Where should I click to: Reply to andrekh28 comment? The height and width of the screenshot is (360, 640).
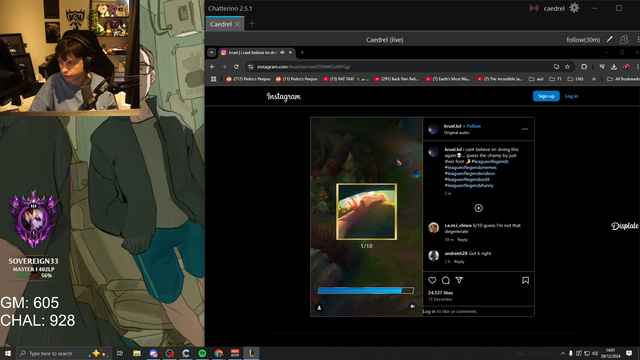459,262
